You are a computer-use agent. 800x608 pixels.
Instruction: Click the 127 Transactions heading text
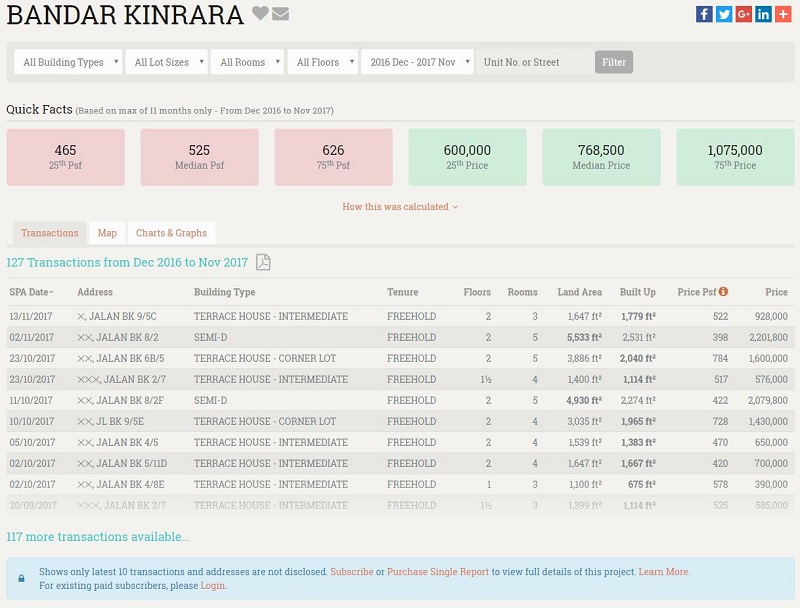127,262
